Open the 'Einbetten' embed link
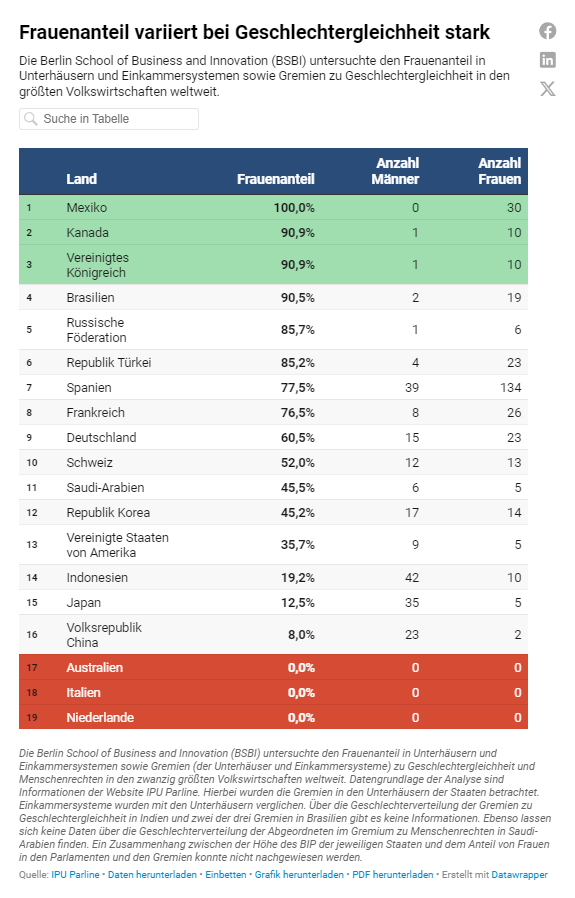 point(226,875)
